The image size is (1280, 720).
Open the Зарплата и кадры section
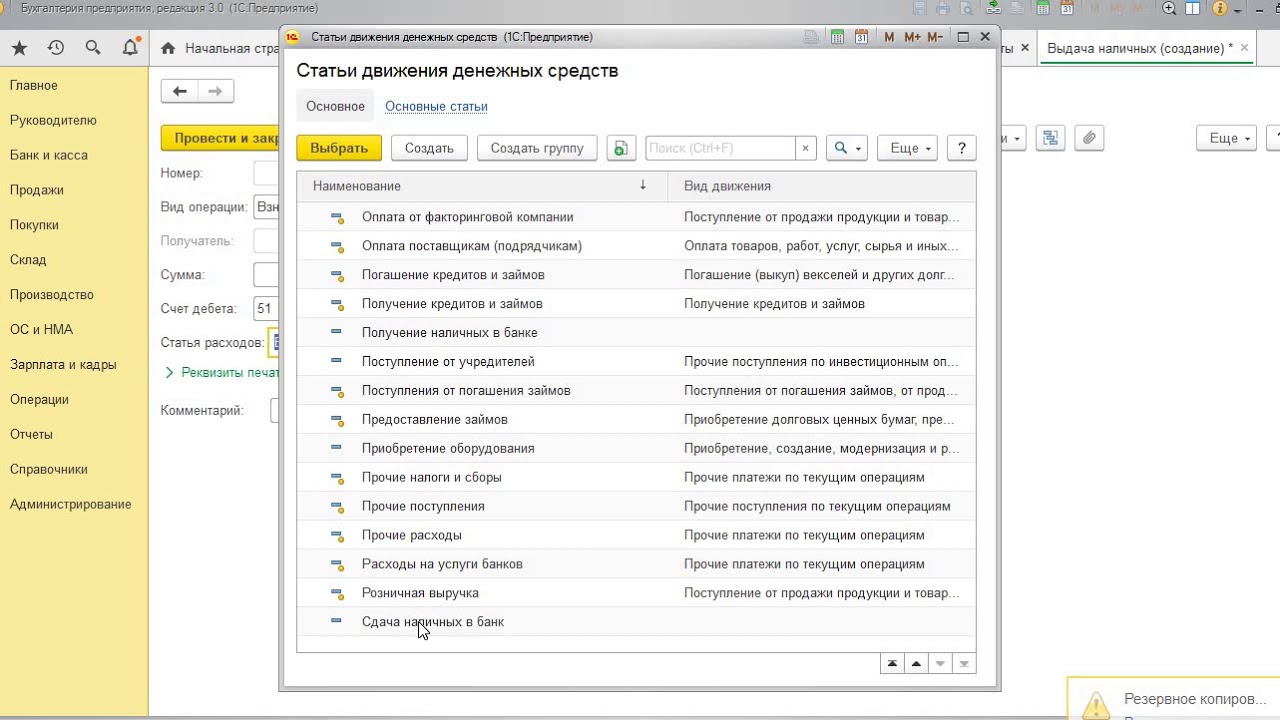click(x=63, y=364)
